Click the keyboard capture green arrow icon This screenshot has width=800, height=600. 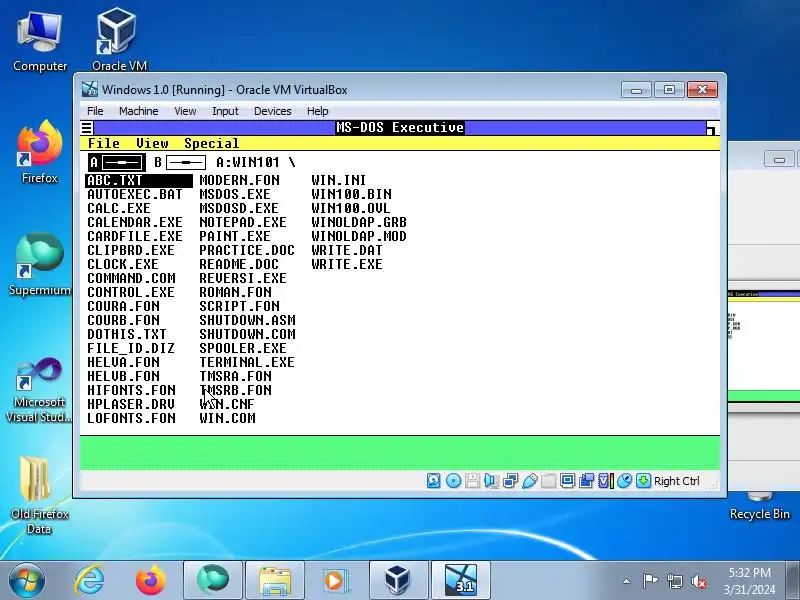pos(643,481)
